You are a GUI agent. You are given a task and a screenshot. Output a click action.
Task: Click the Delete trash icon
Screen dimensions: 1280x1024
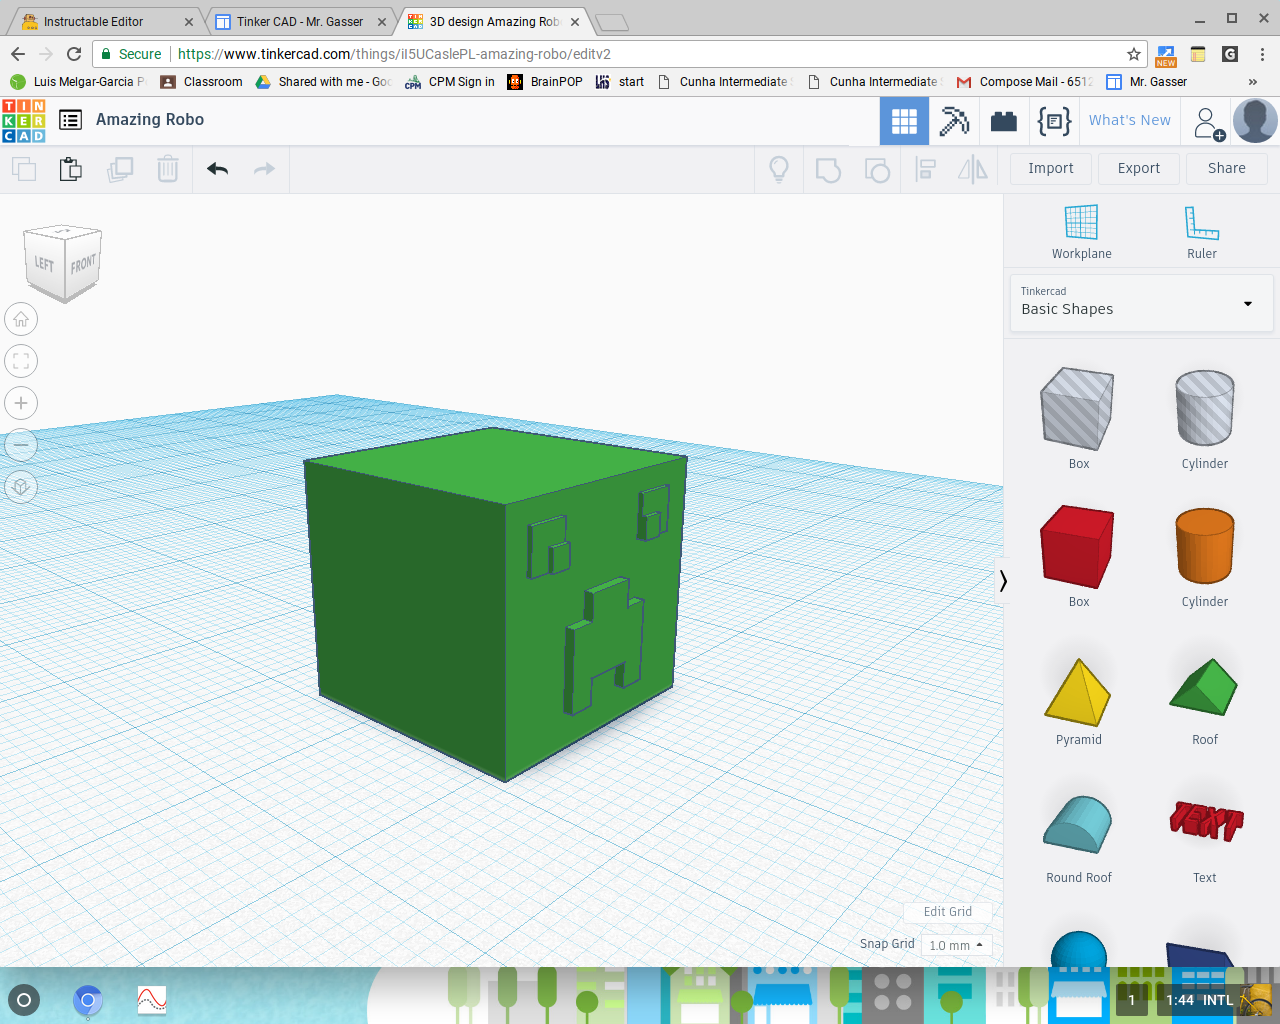tap(168, 169)
